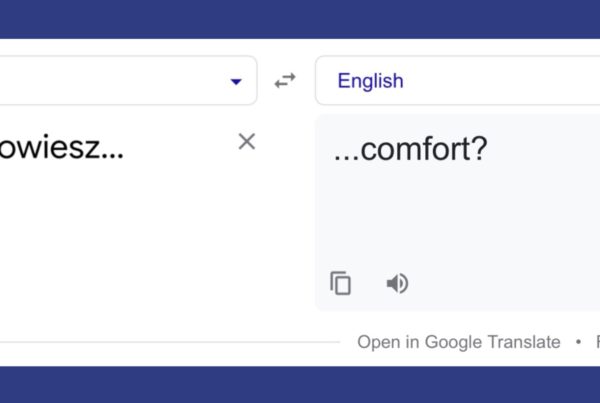Screen dimensions: 600x403
Task: Expand the source language dropdown arrow
Action: pos(236,82)
